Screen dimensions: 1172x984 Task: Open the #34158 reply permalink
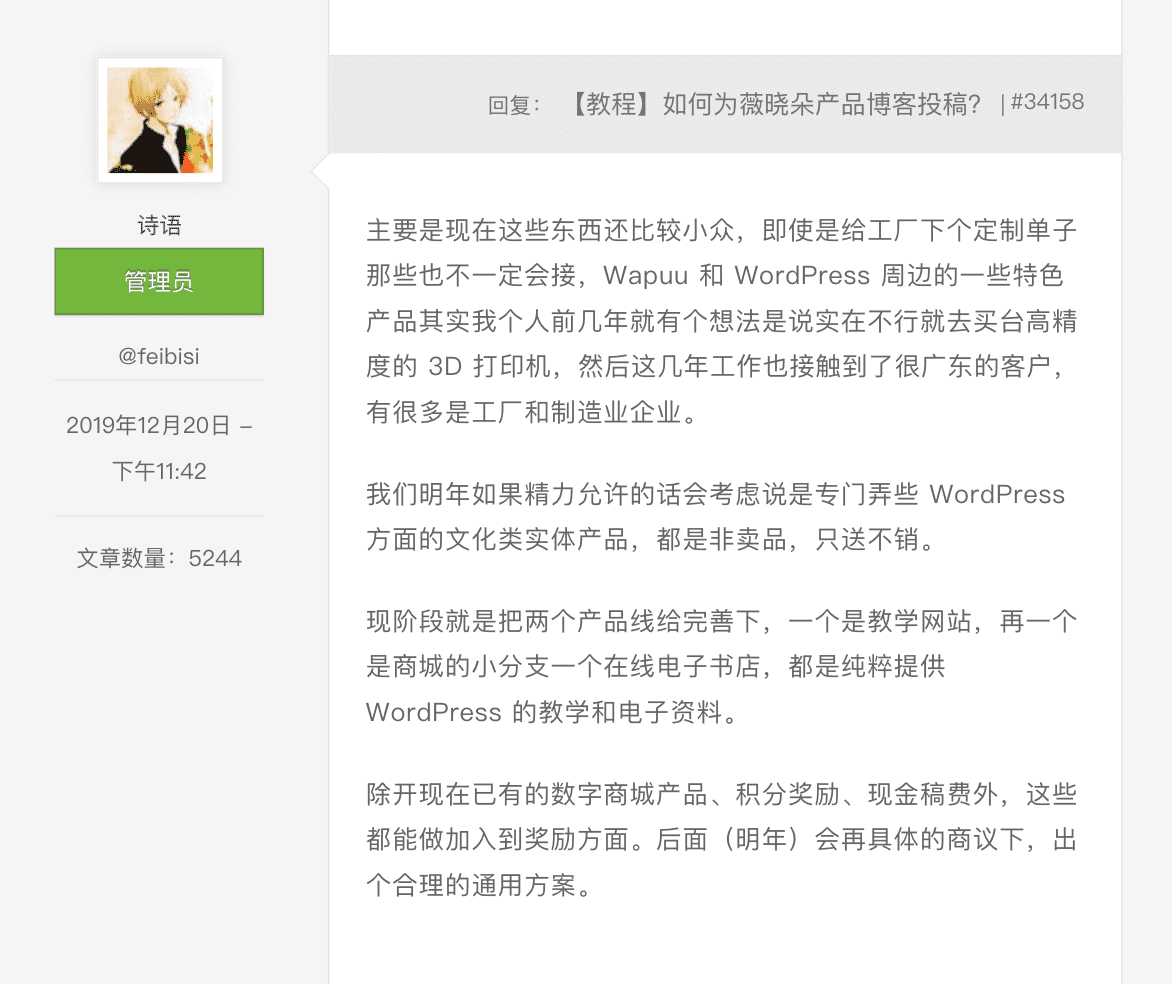pos(1047,102)
